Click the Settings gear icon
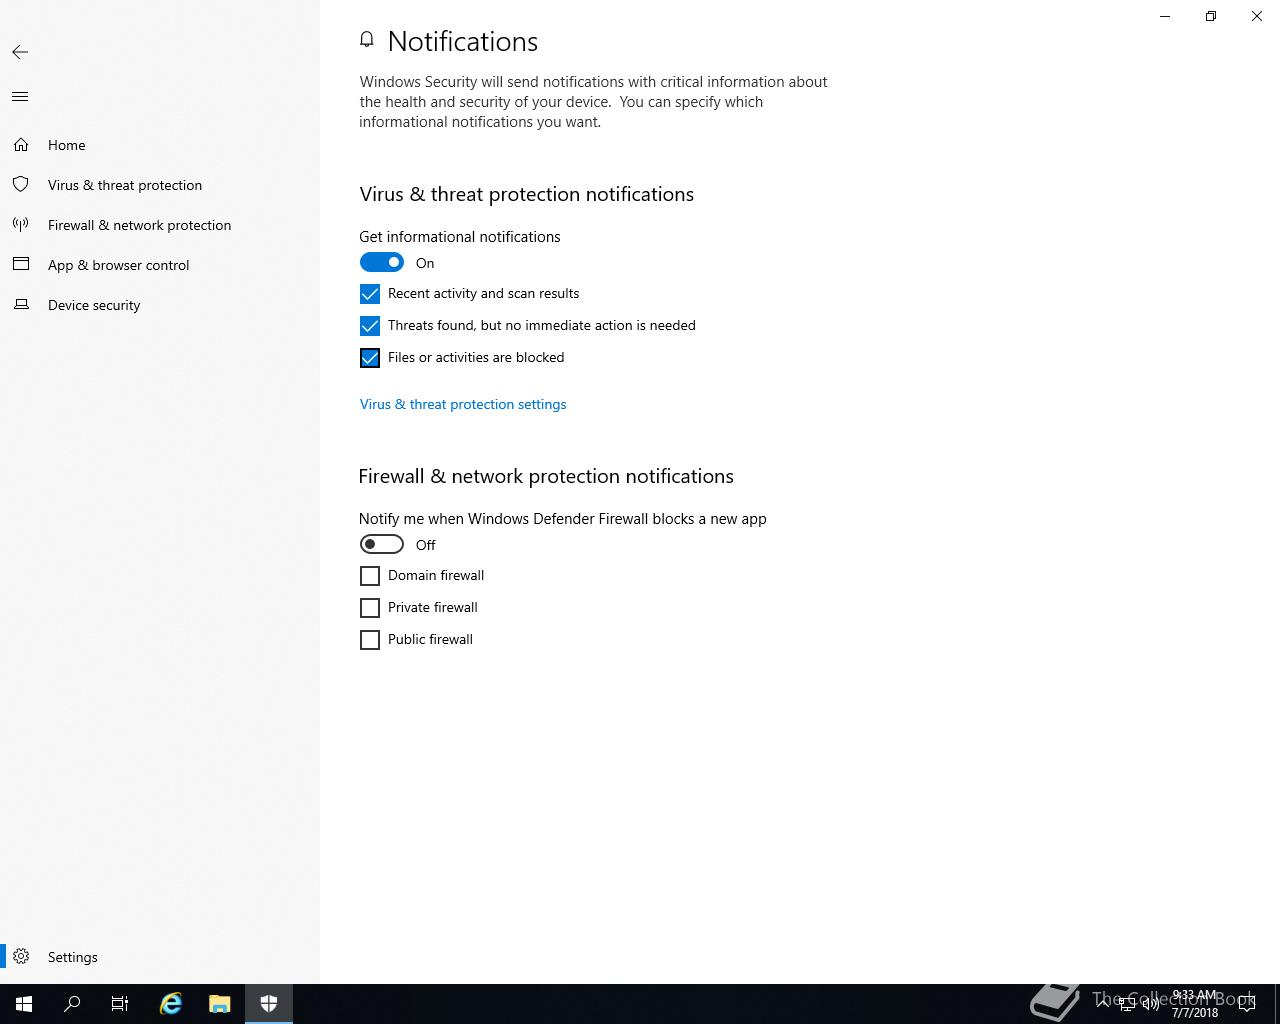This screenshot has height=1024, width=1280. [x=21, y=957]
